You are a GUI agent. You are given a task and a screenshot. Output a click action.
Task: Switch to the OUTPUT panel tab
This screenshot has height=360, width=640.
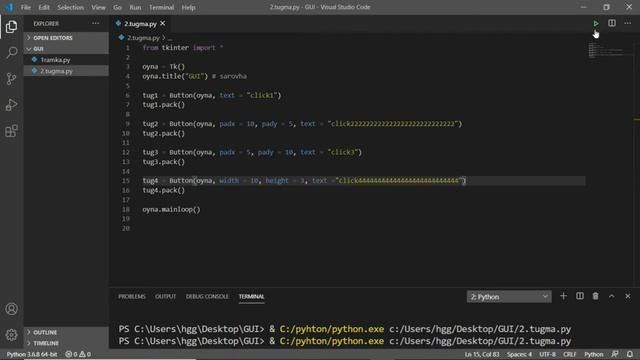165,296
